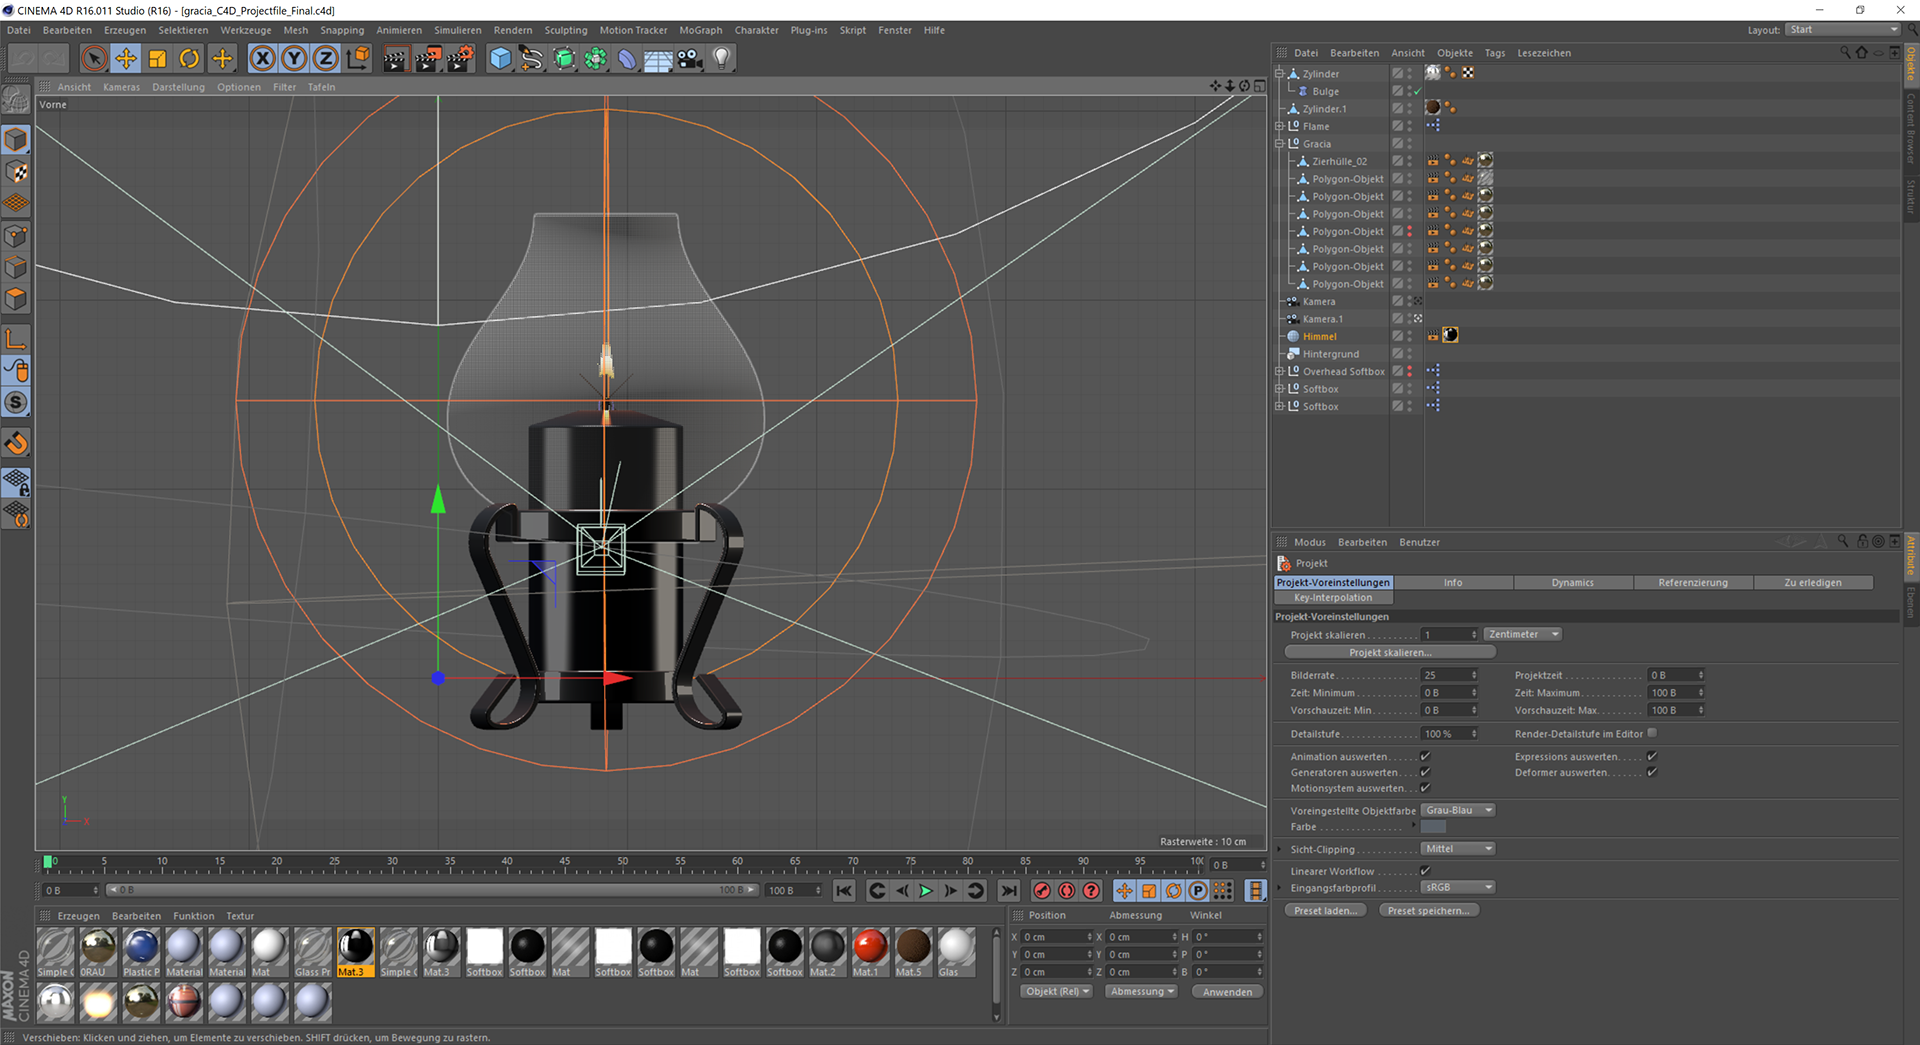1920x1045 pixels.
Task: Add a deformer object from toolbar
Action: point(627,58)
